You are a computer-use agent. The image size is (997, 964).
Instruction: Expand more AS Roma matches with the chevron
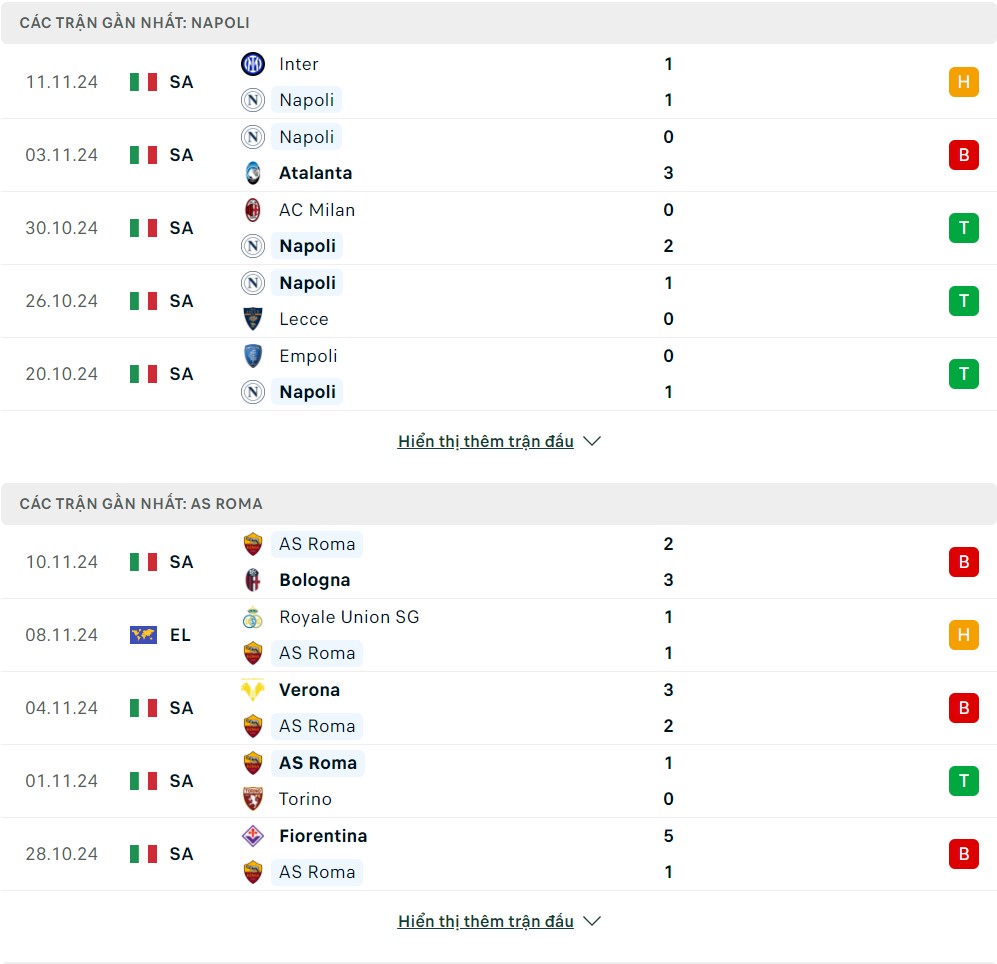tap(592, 921)
